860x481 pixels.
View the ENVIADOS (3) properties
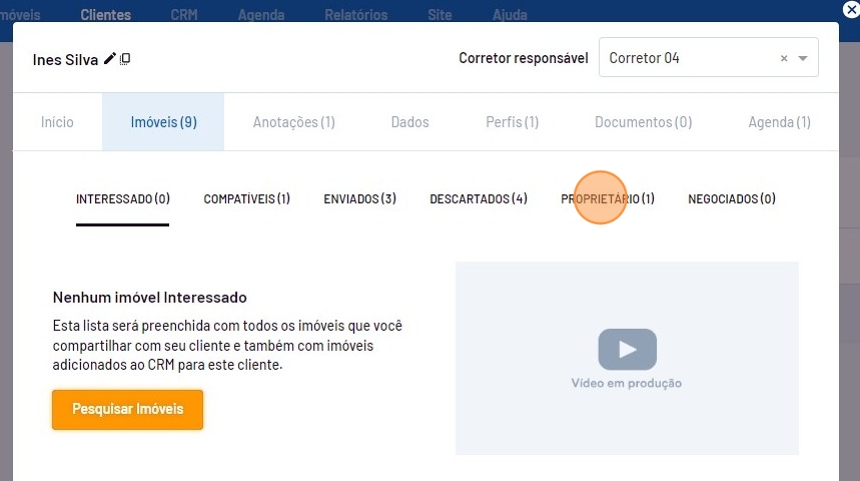360,199
